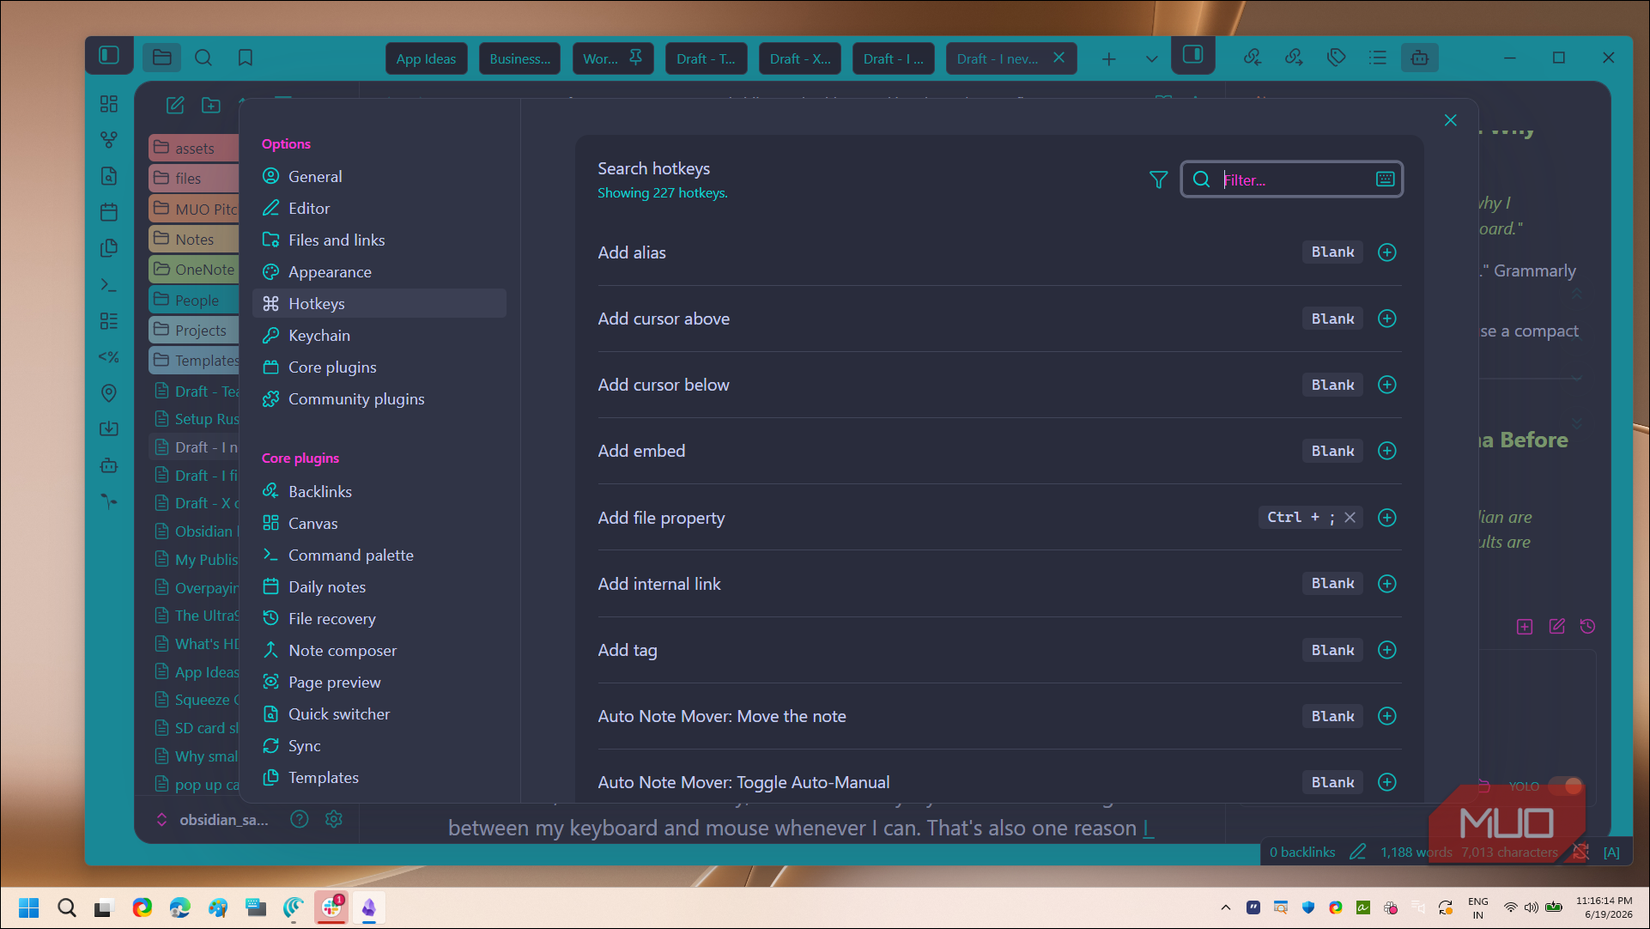Open a new tab with plus button
Image resolution: width=1650 pixels, height=929 pixels.
point(1109,59)
